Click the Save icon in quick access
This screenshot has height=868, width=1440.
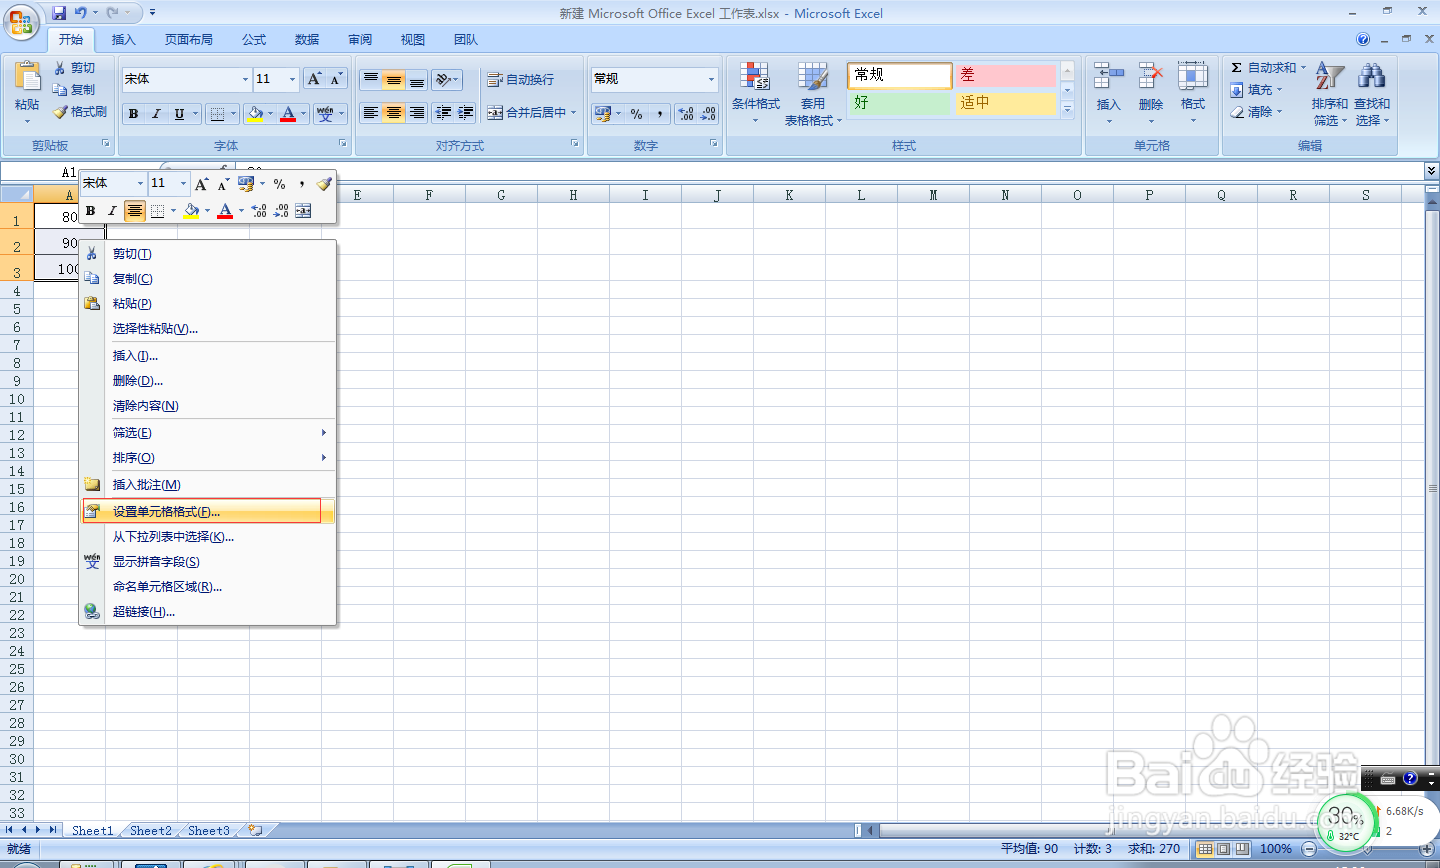point(60,13)
